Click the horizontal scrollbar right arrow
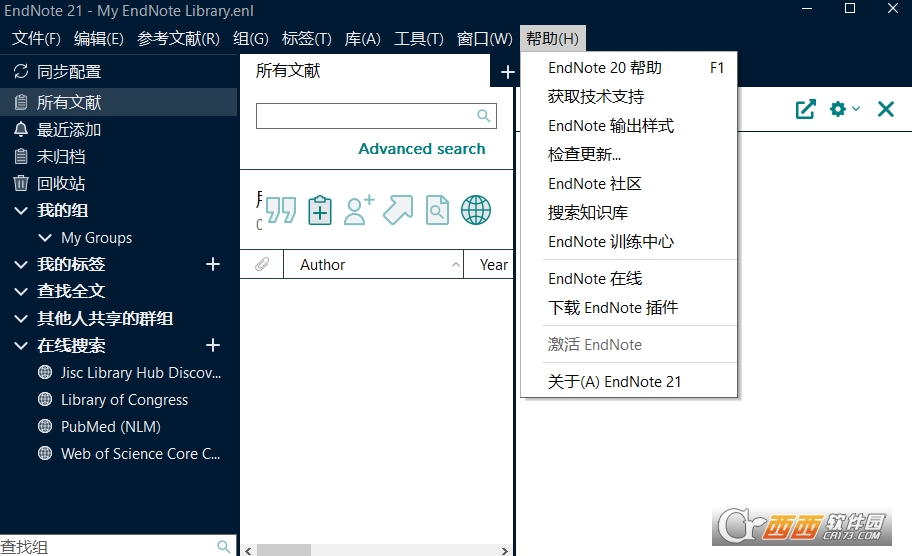Screen dimensions: 912x556 (x=505, y=550)
